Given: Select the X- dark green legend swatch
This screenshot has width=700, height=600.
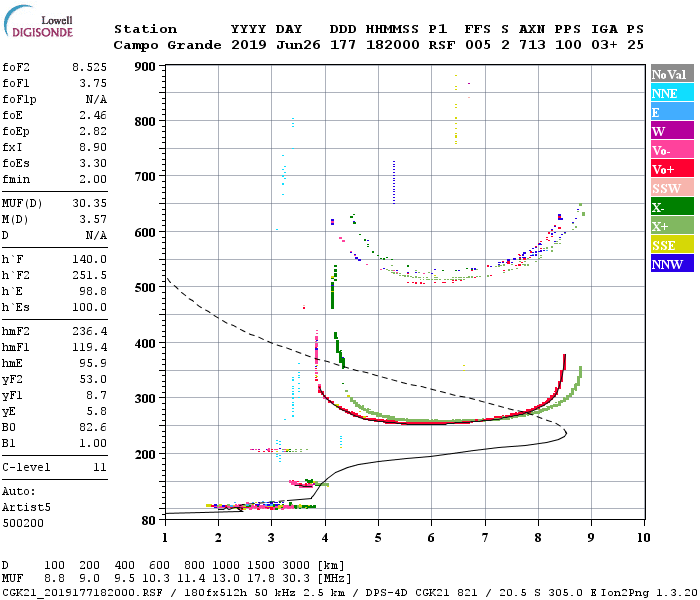Looking at the screenshot, I should (672, 206).
